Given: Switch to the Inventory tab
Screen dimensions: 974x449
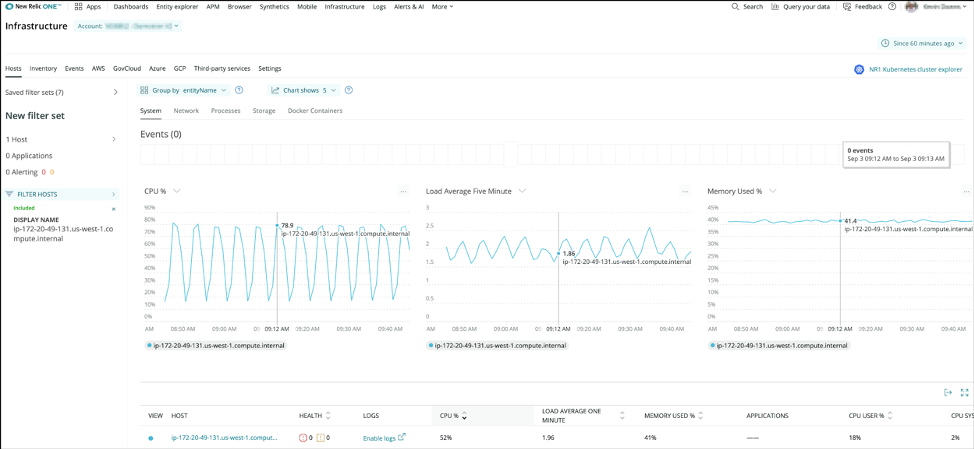Looking at the screenshot, I should pos(43,68).
